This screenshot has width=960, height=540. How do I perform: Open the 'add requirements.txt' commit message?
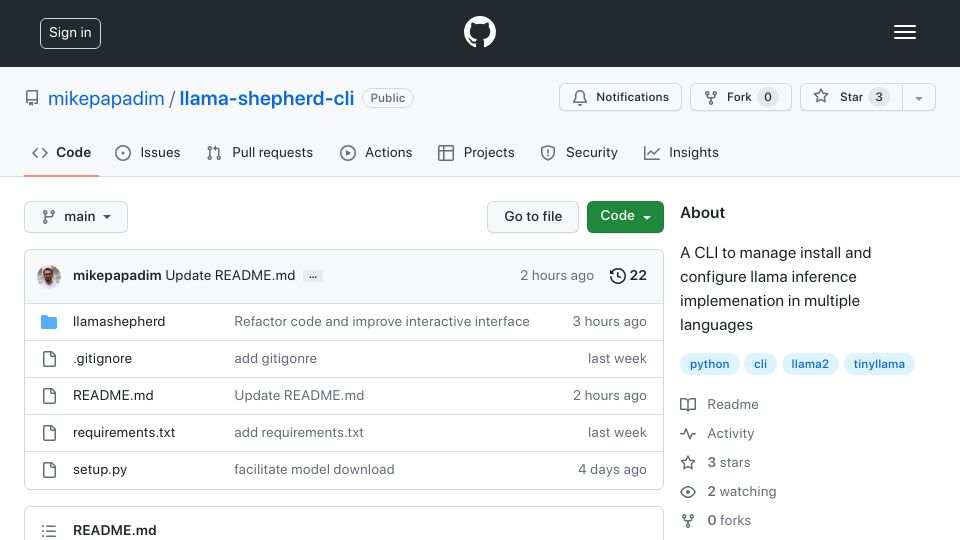299,433
